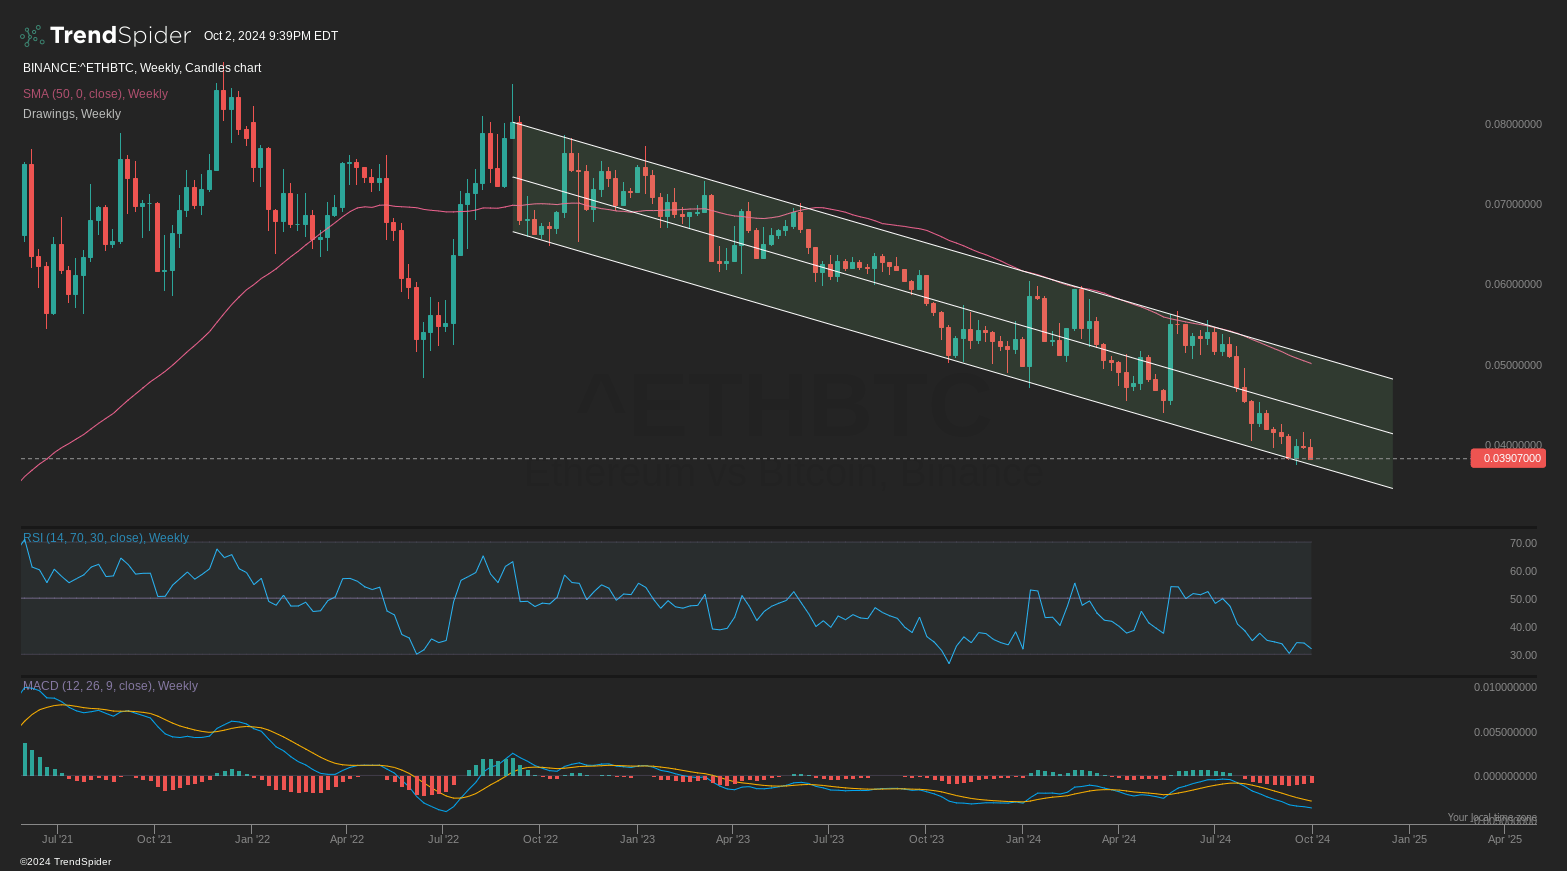Click the red 0.03907000 current price tag
Viewport: 1567px width, 871px height.
point(1508,458)
